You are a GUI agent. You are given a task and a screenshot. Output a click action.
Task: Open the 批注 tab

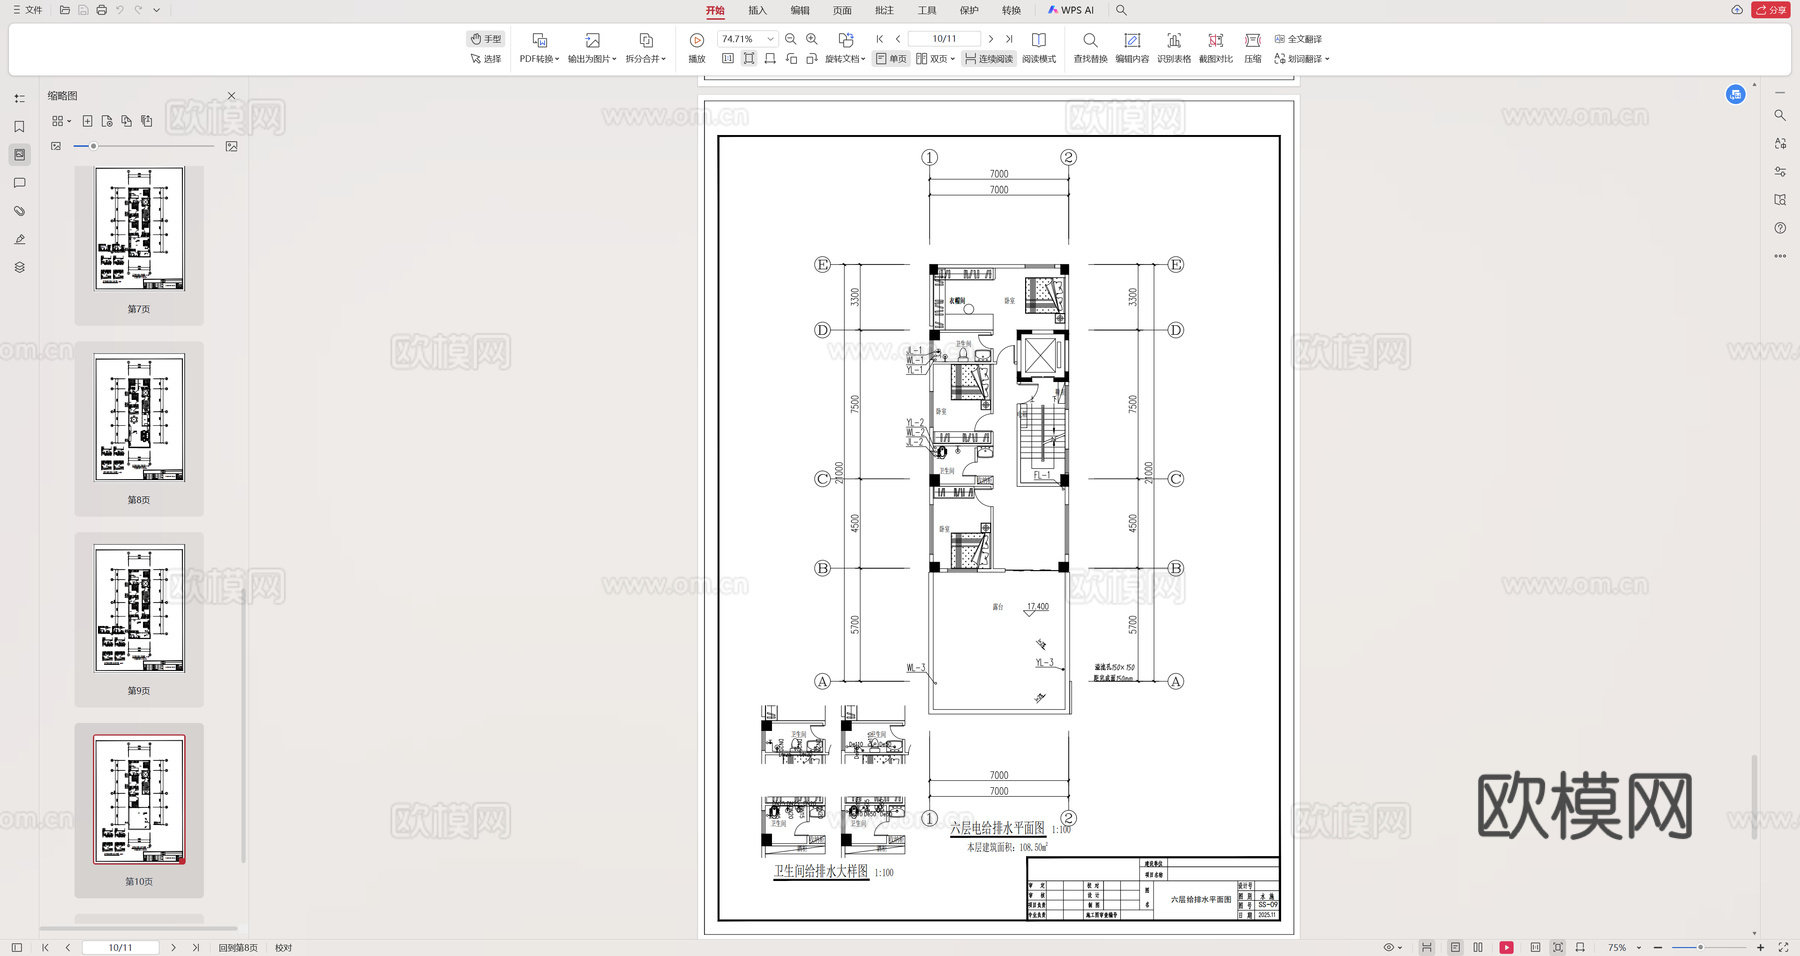coord(884,11)
